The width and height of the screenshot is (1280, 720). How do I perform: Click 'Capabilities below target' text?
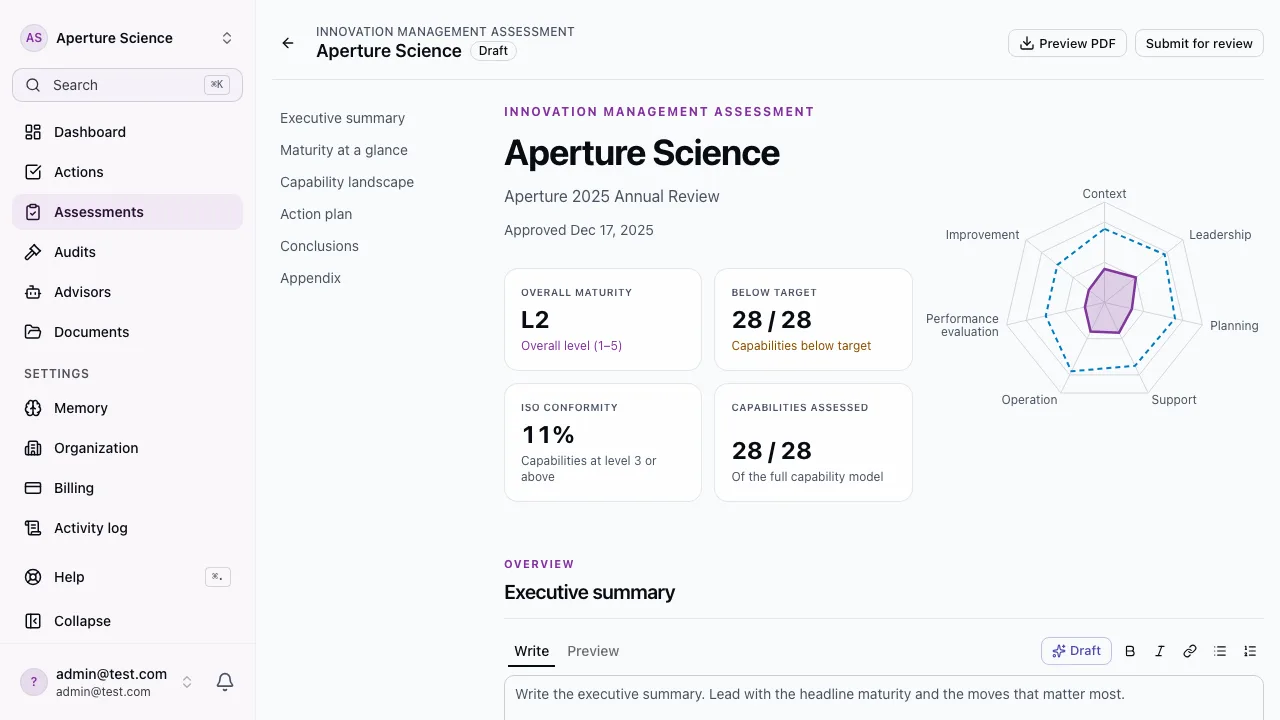(801, 346)
